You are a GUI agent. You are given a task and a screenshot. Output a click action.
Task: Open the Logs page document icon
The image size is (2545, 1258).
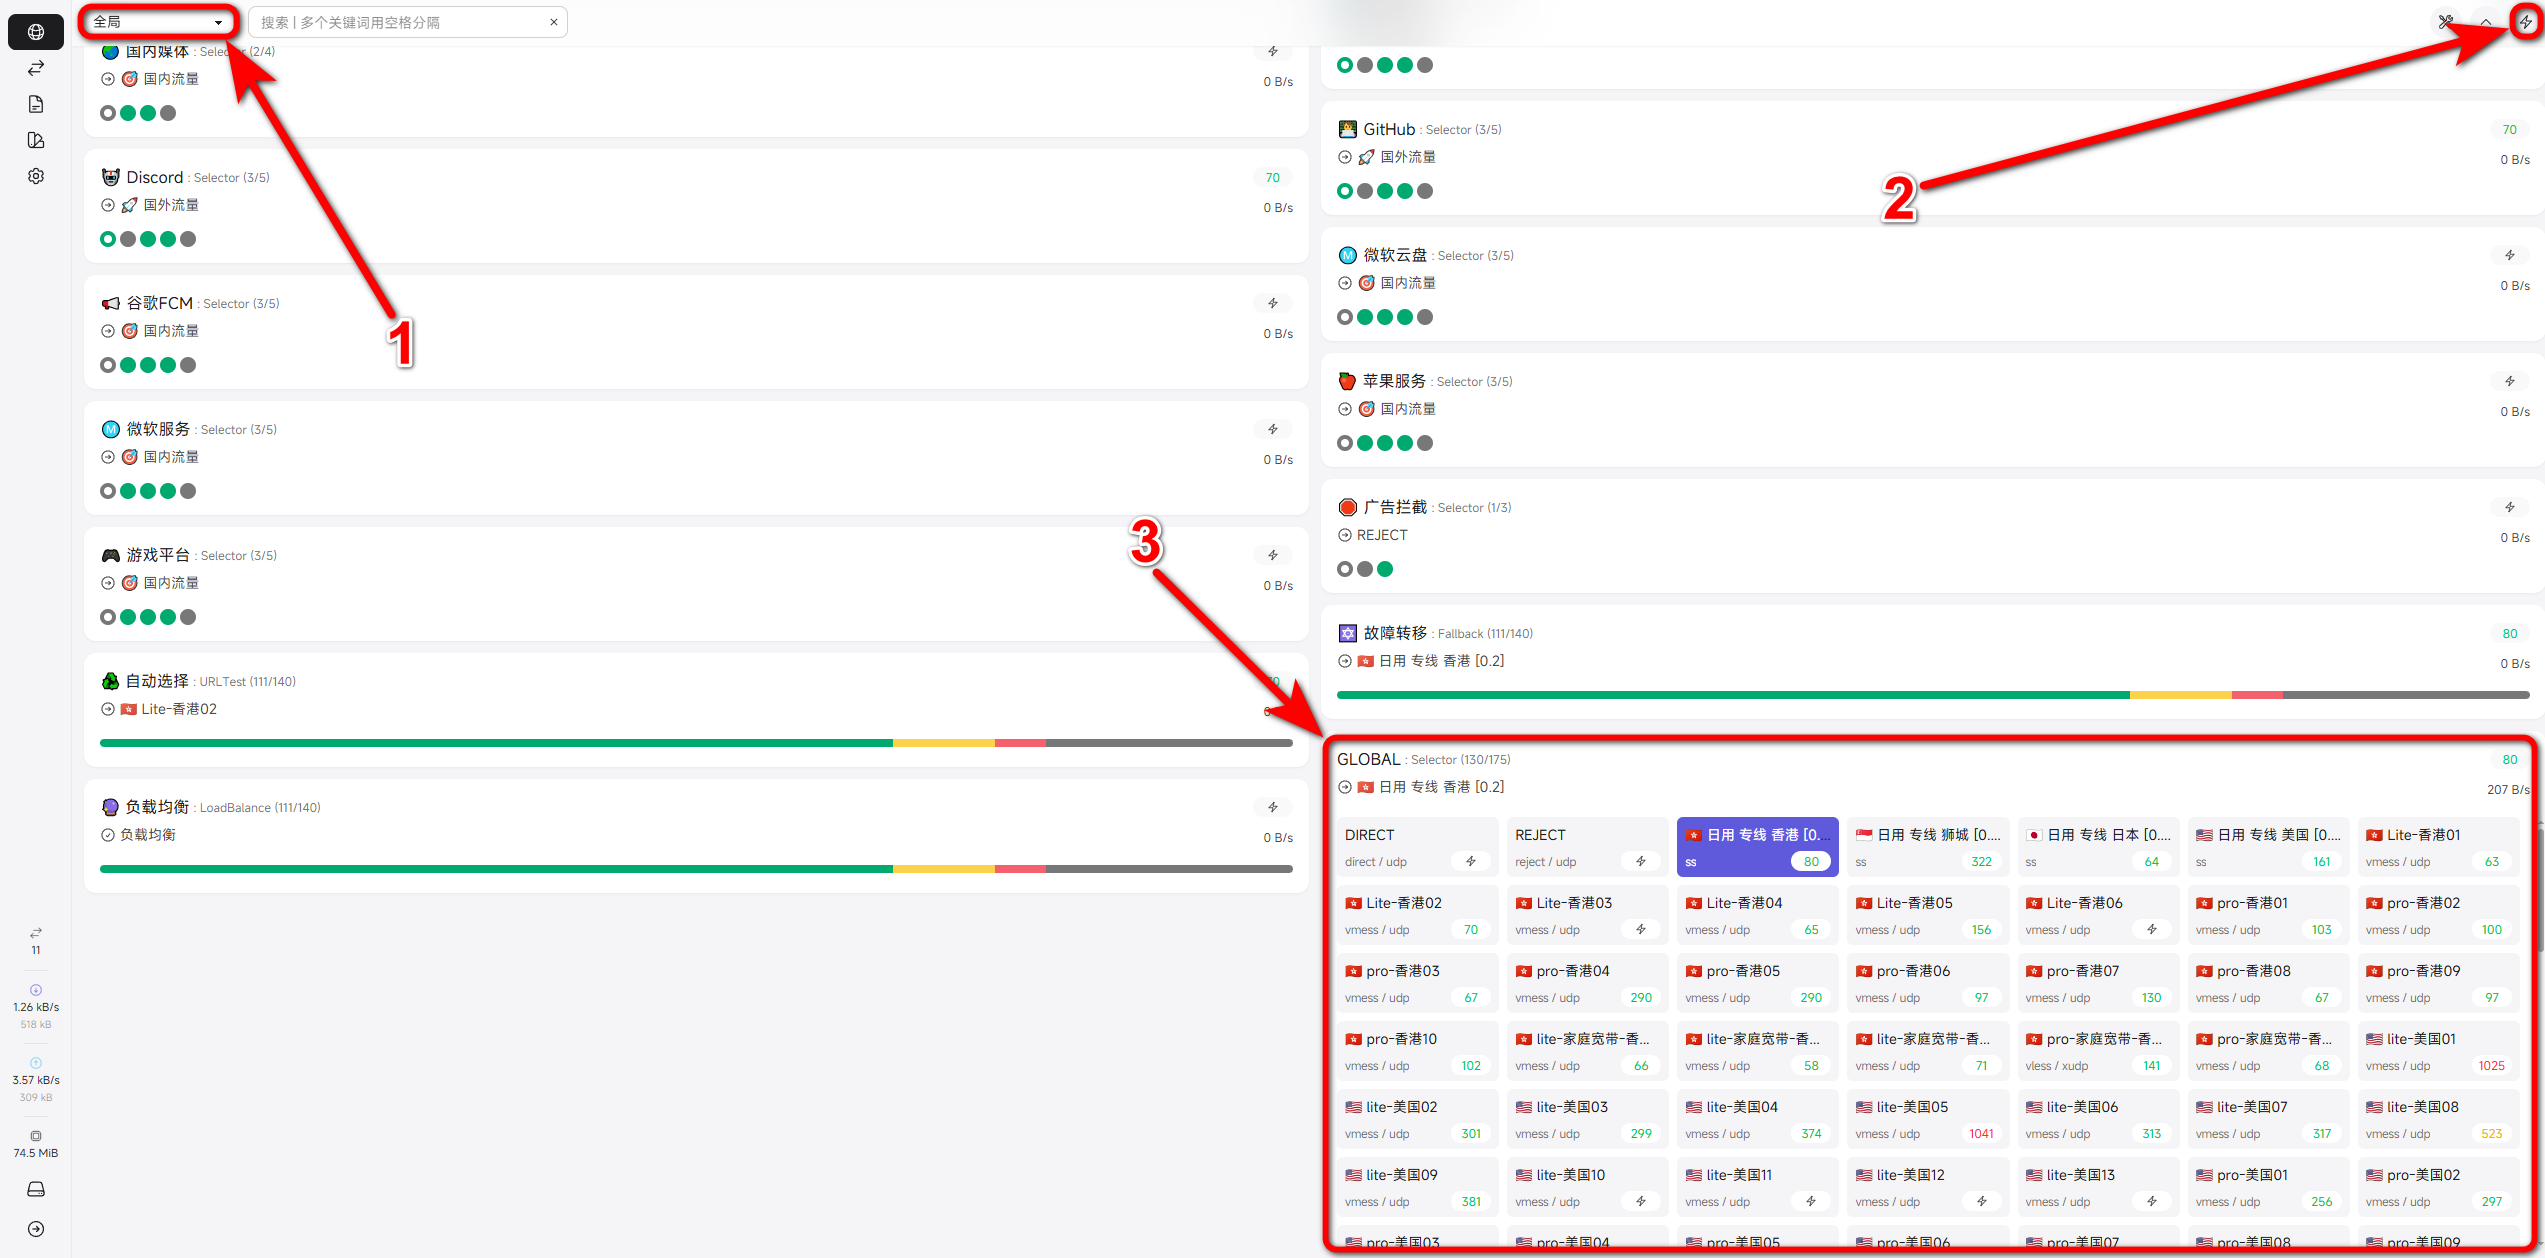click(36, 104)
